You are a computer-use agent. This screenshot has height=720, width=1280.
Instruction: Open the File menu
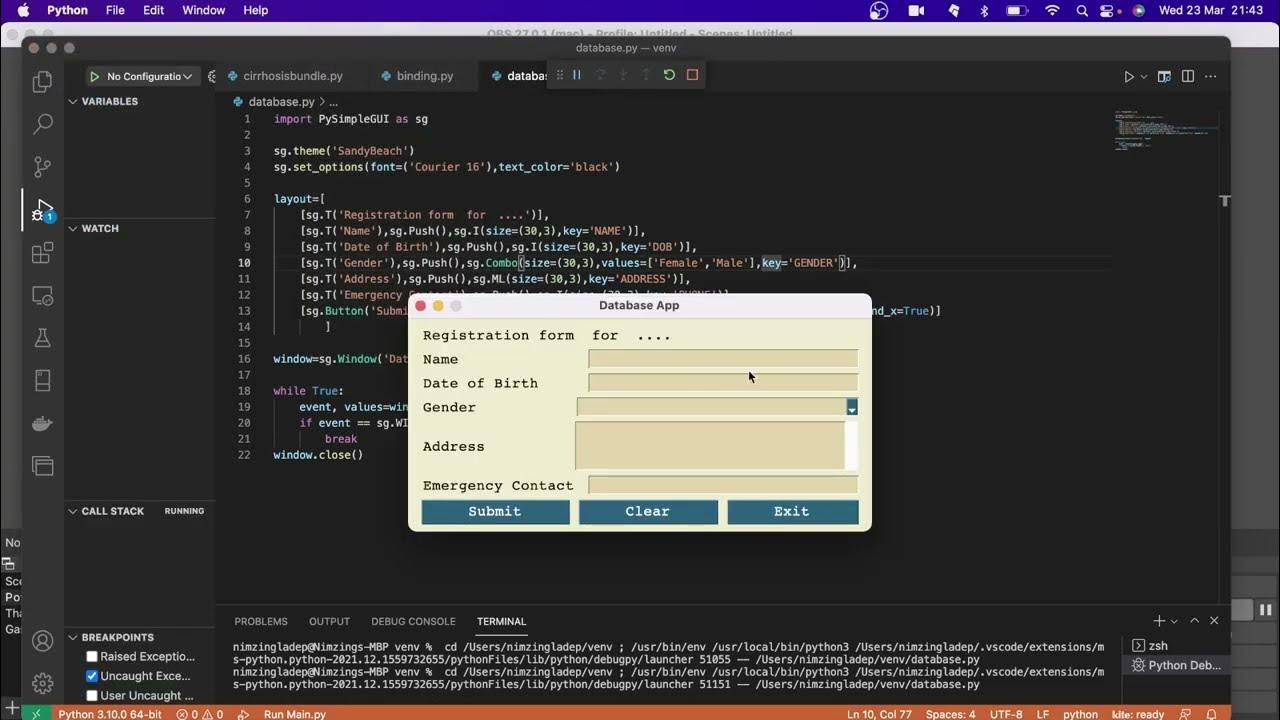tap(115, 10)
